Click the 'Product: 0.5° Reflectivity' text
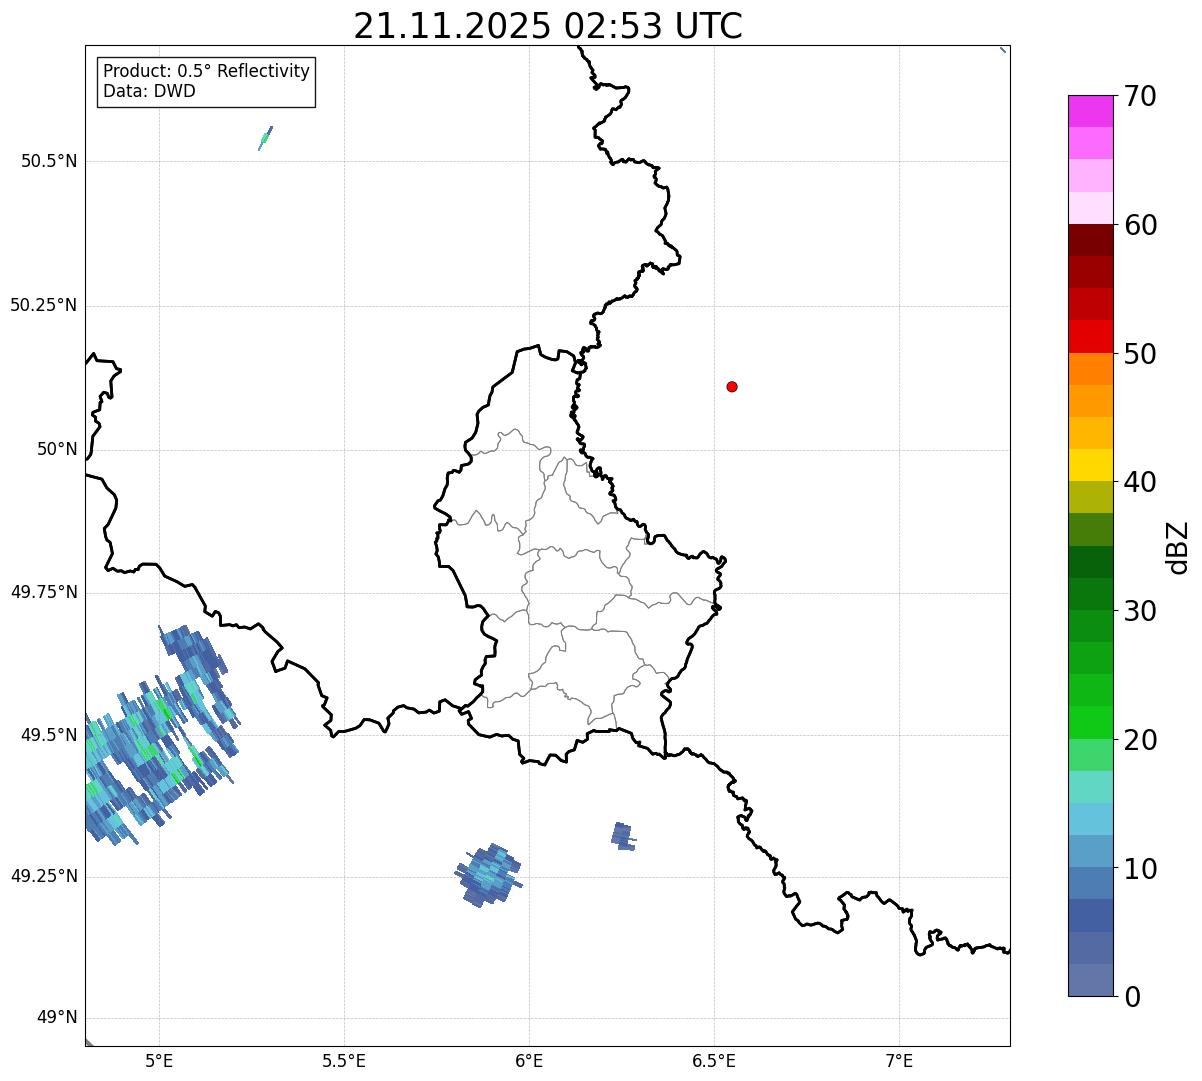This screenshot has height=1081, width=1202. click(206, 71)
